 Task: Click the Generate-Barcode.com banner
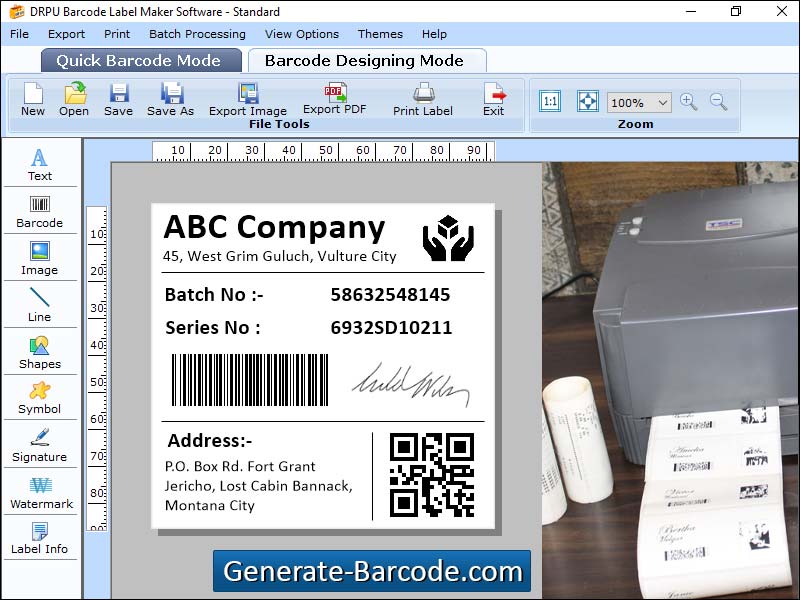click(x=375, y=572)
